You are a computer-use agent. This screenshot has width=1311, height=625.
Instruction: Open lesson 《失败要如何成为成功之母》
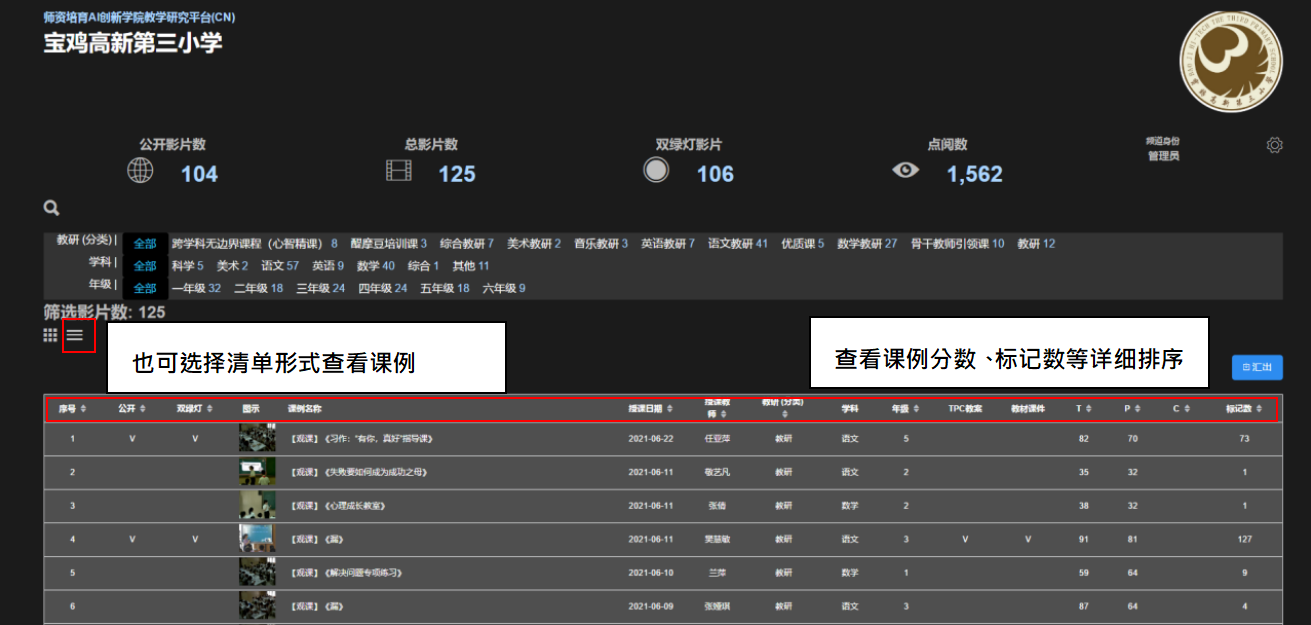(x=363, y=472)
